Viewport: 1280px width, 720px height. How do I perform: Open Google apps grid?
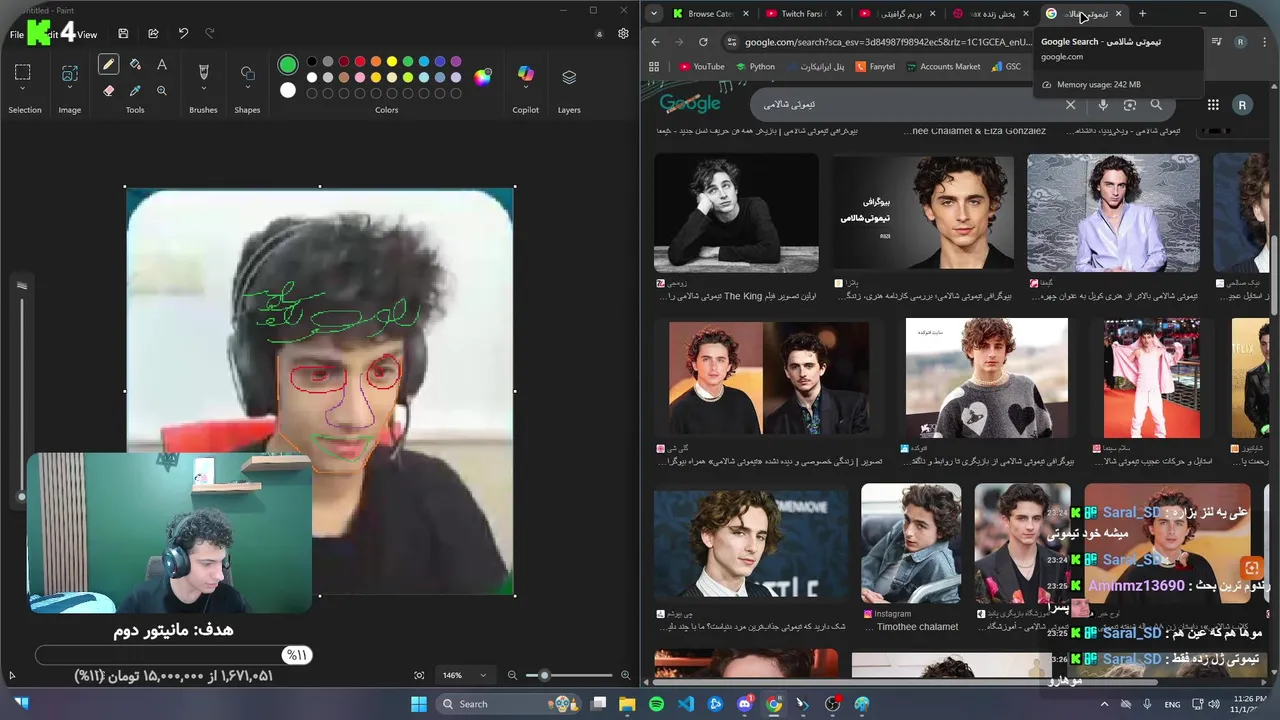click(1213, 105)
